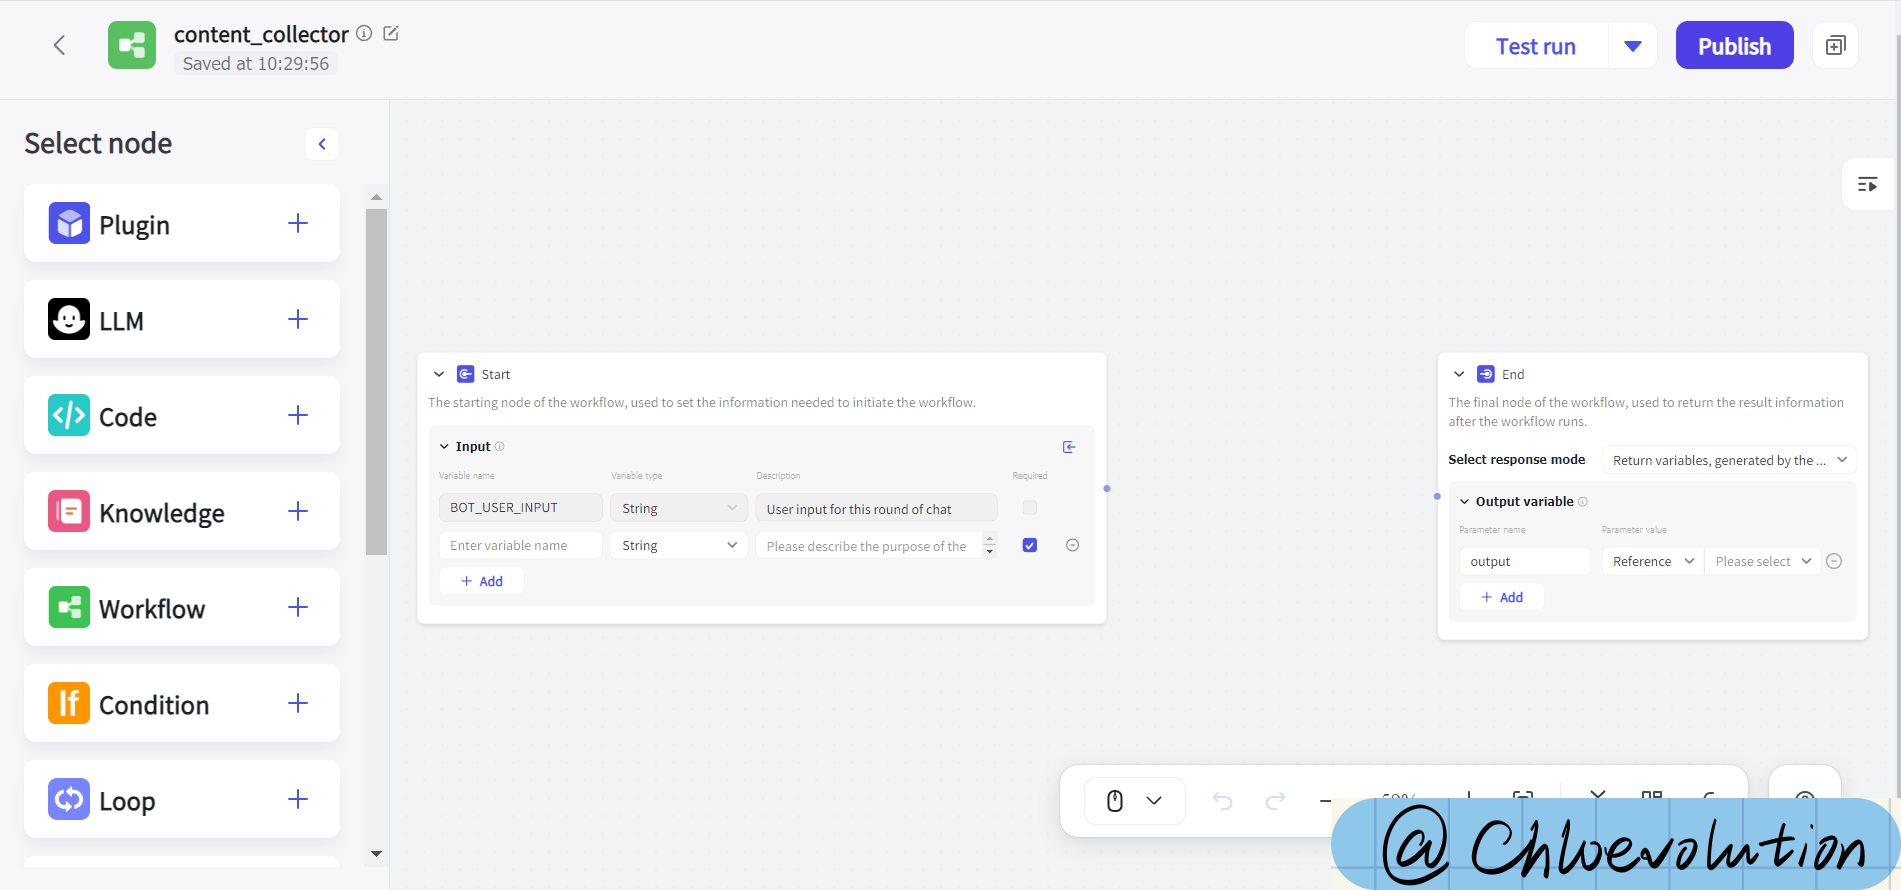Click the End node icon

click(x=1486, y=374)
